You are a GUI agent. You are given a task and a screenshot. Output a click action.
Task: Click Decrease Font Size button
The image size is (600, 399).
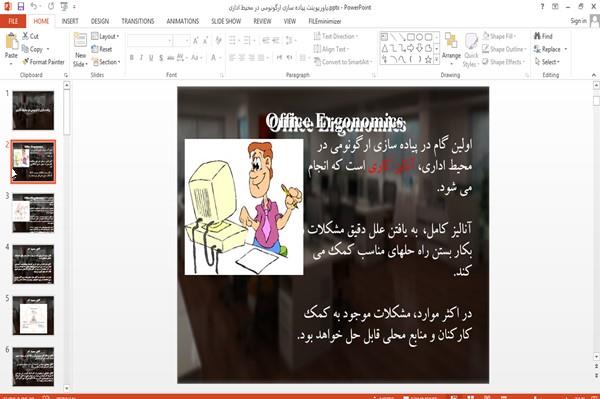tap(205, 40)
